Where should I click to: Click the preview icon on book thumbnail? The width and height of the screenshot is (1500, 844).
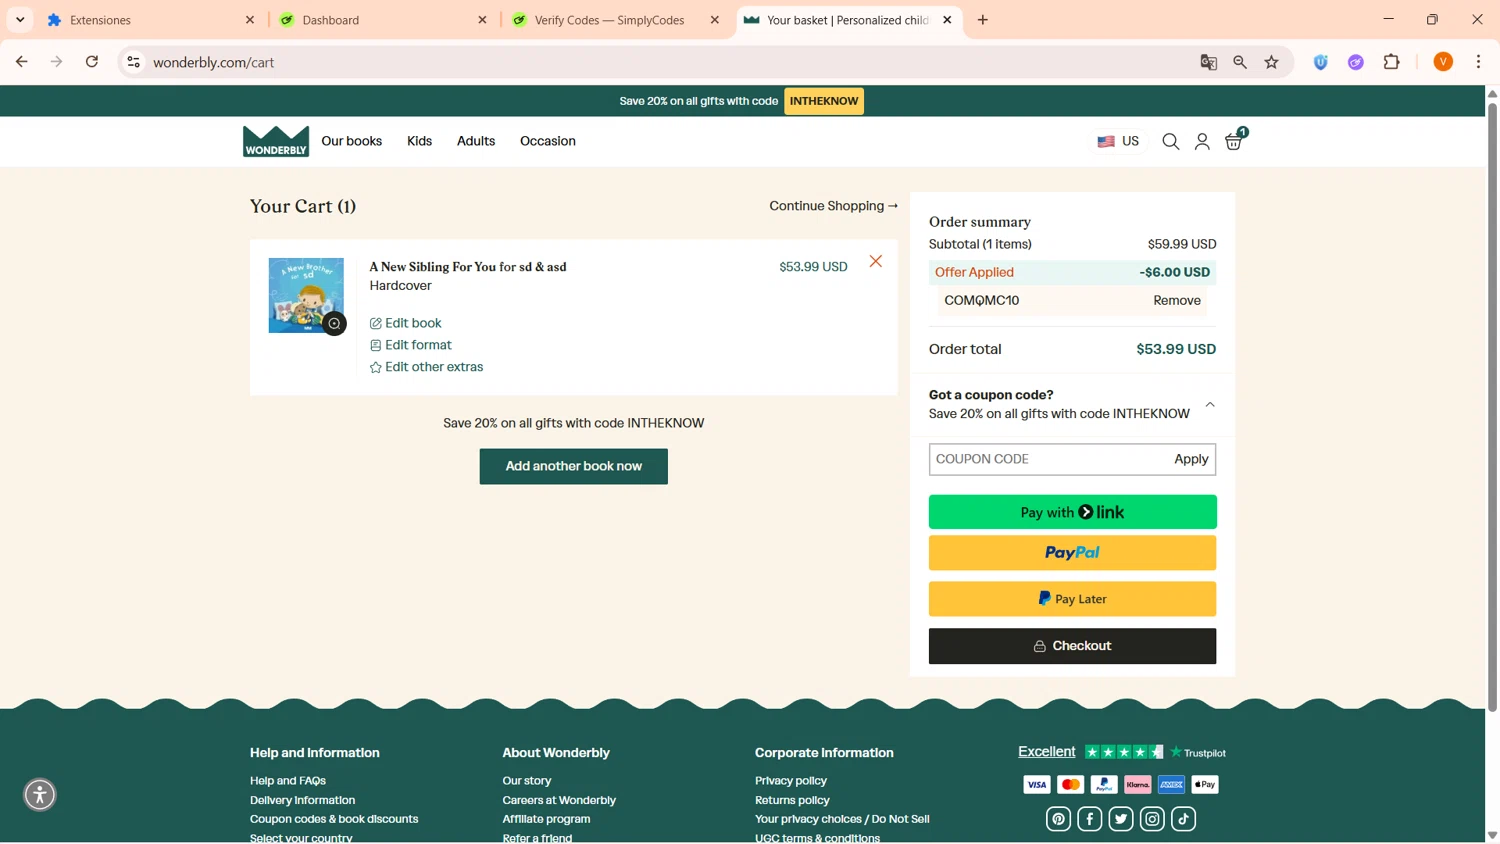click(334, 323)
